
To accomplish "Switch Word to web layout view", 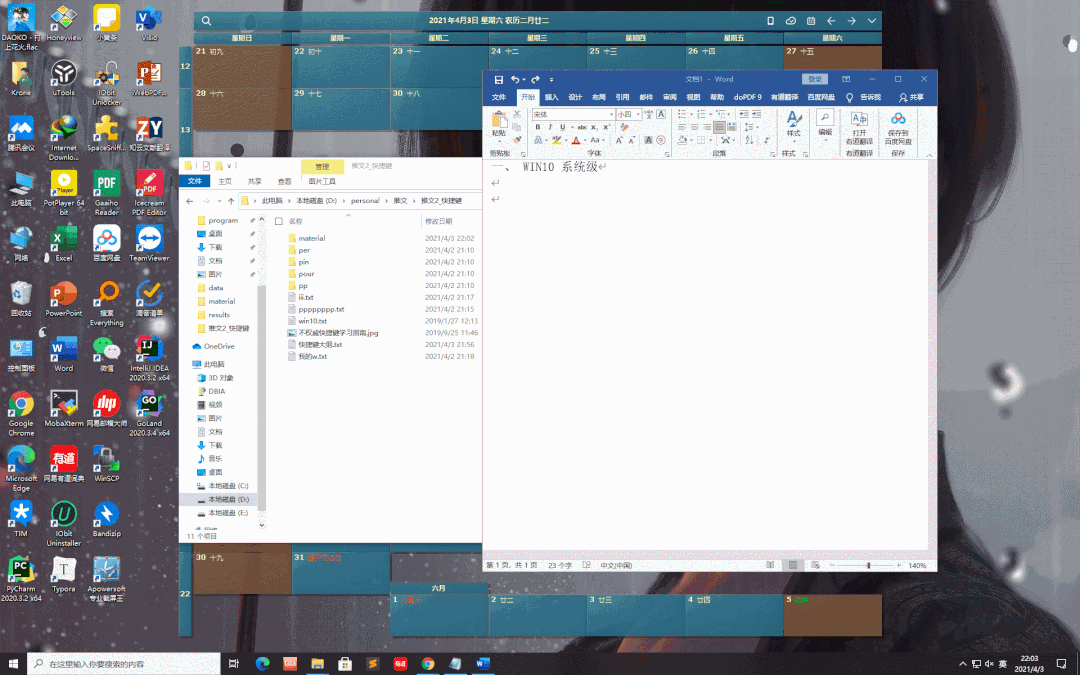I will 816,565.
